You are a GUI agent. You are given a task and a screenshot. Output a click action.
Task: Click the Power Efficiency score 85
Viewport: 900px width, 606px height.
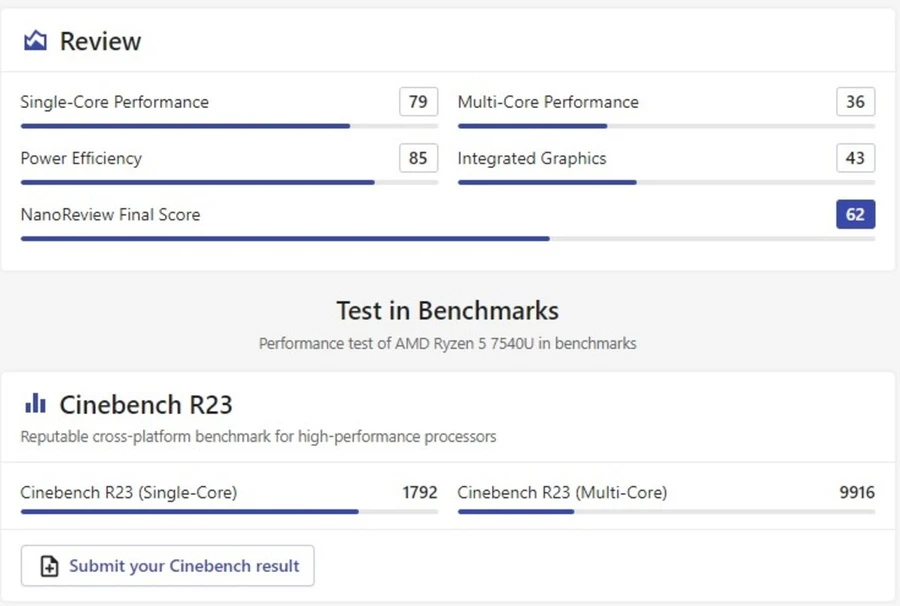(x=418, y=158)
